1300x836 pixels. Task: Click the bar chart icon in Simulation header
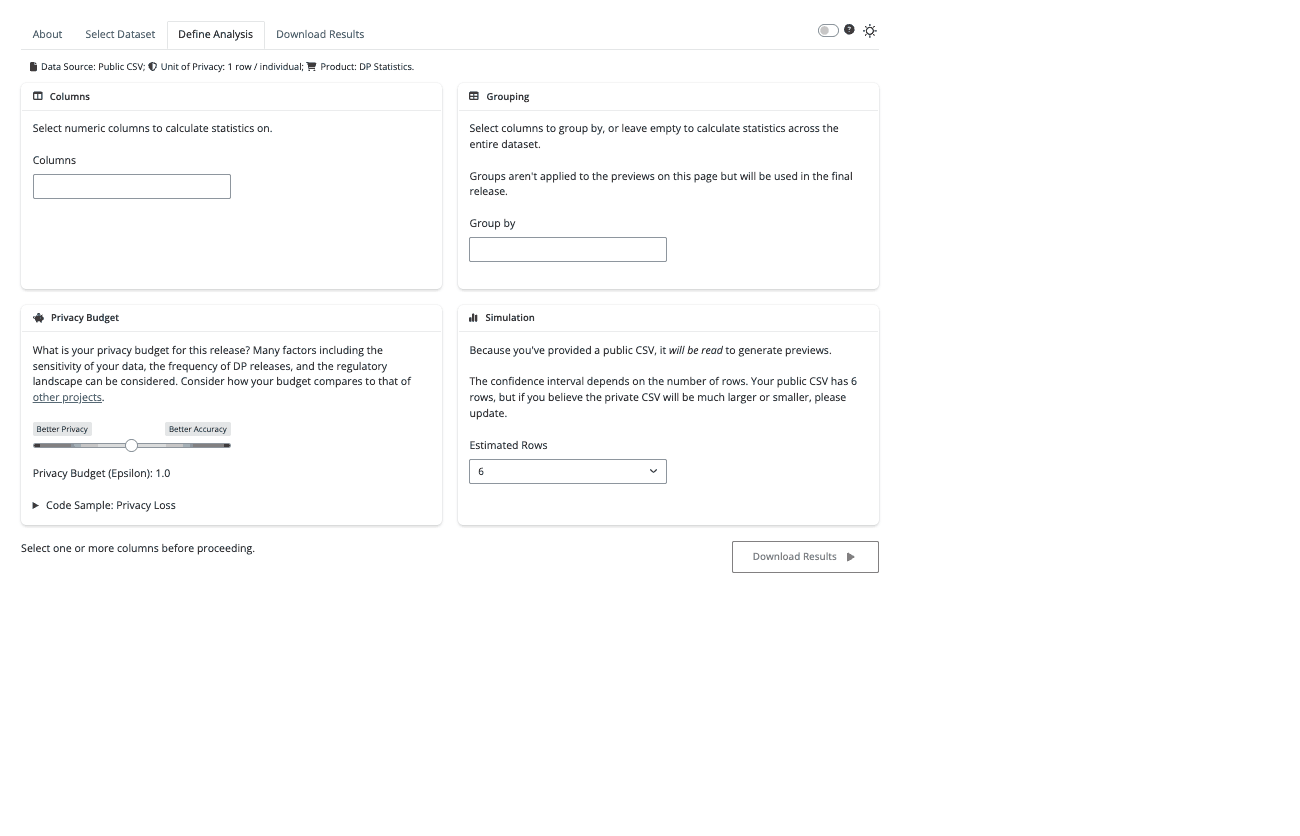coord(474,317)
